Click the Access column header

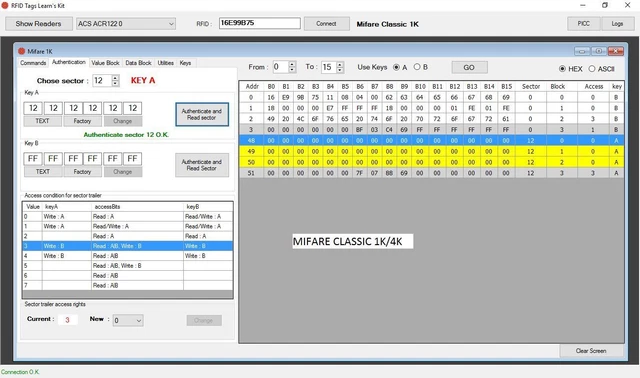pyautogui.click(x=593, y=87)
